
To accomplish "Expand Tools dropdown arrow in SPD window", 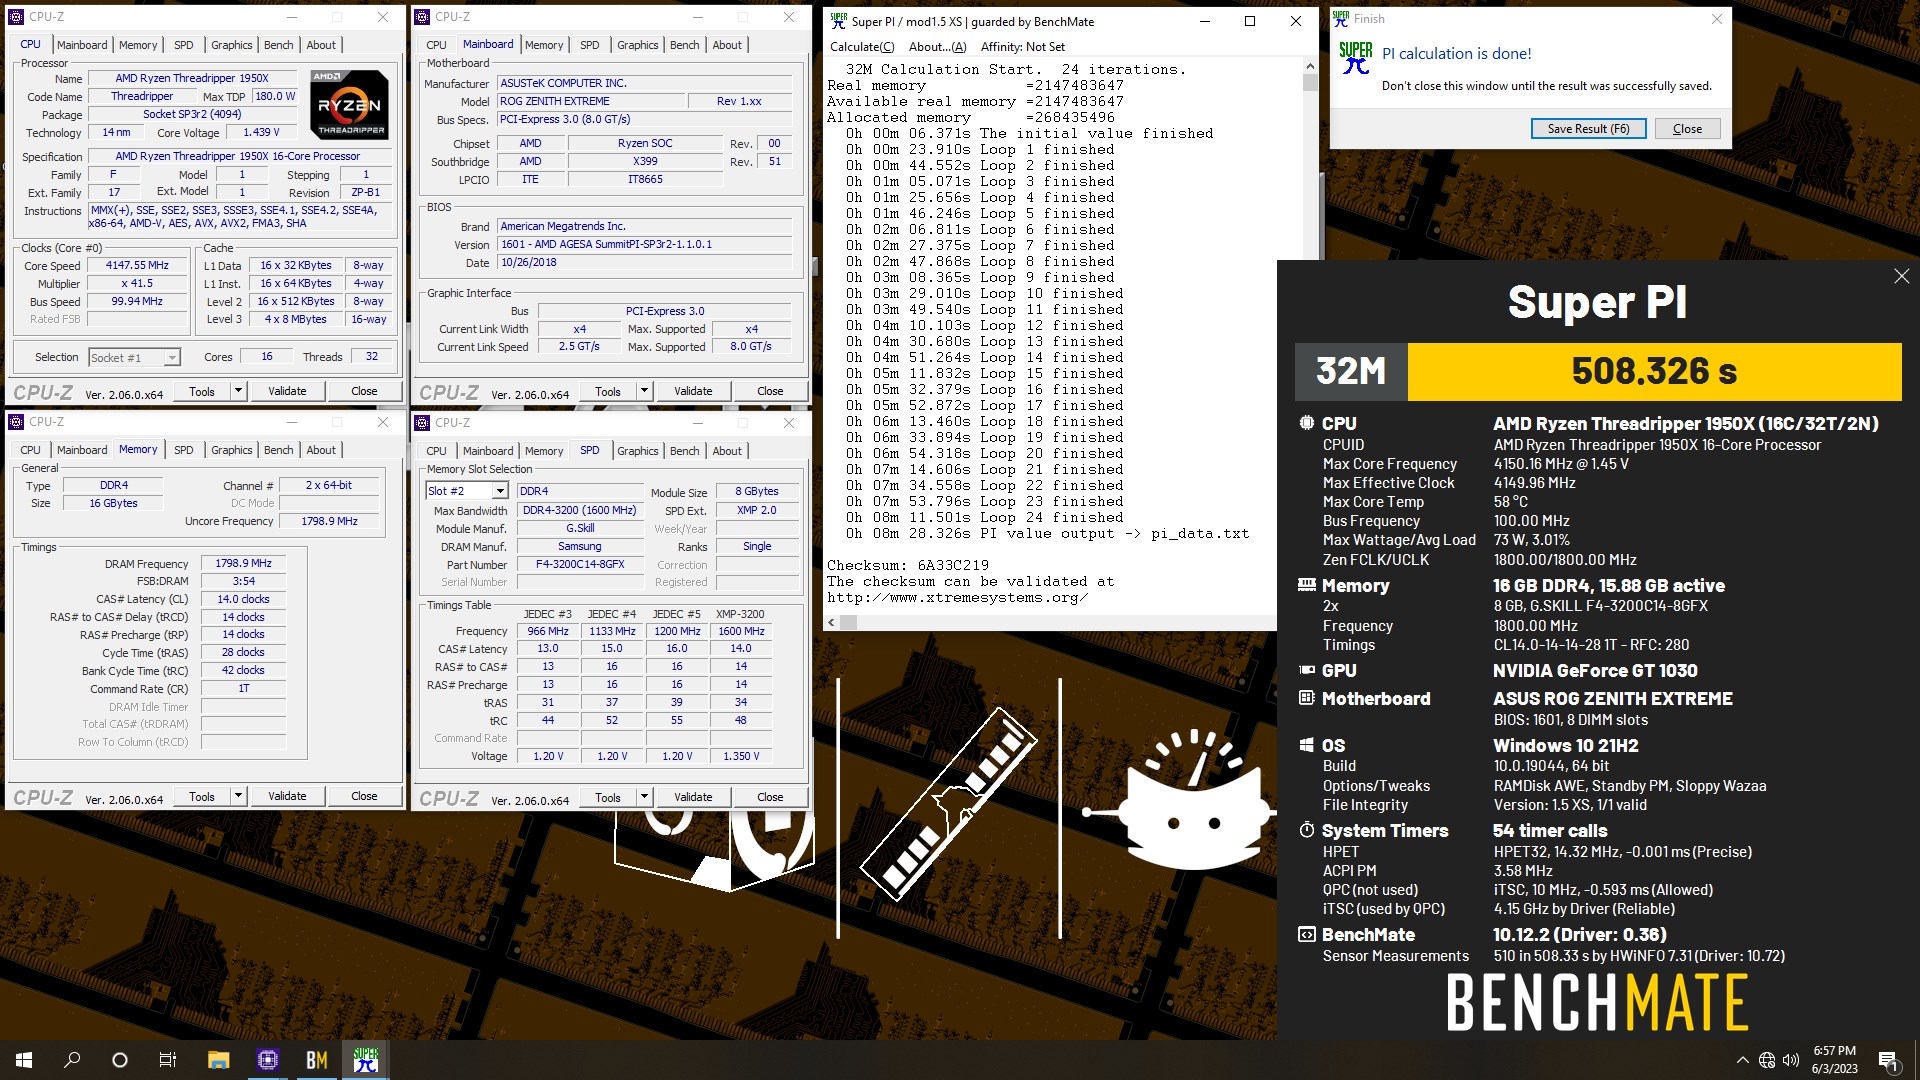I will (644, 797).
